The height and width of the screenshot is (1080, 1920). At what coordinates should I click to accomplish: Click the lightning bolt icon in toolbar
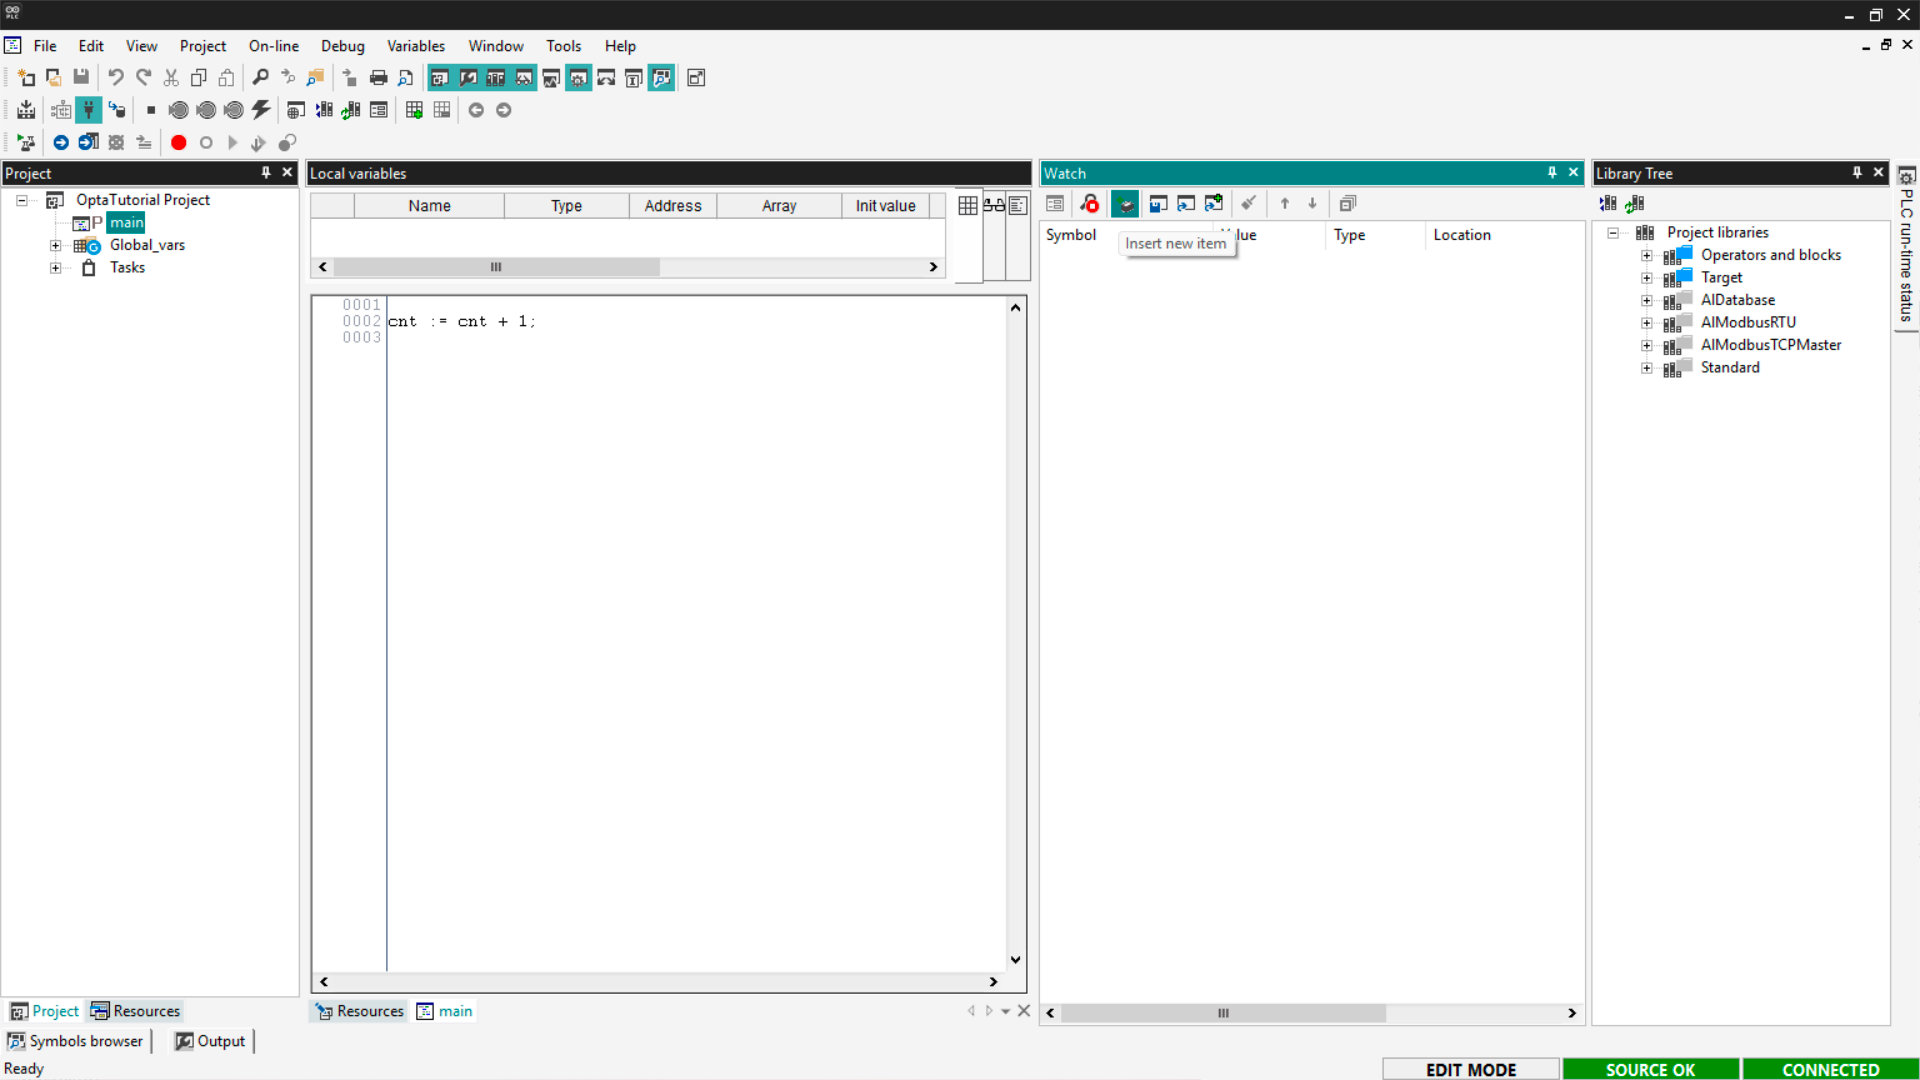[x=261, y=110]
